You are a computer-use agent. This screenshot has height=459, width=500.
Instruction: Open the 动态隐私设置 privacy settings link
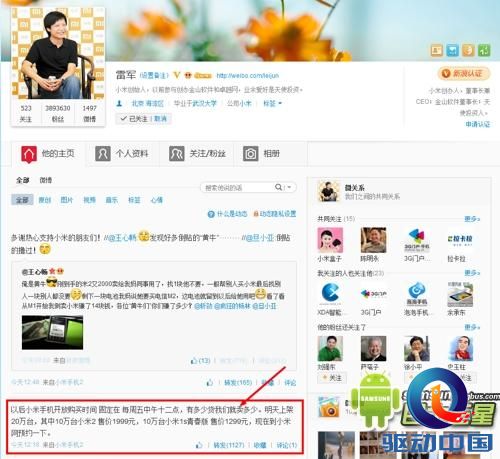(275, 214)
